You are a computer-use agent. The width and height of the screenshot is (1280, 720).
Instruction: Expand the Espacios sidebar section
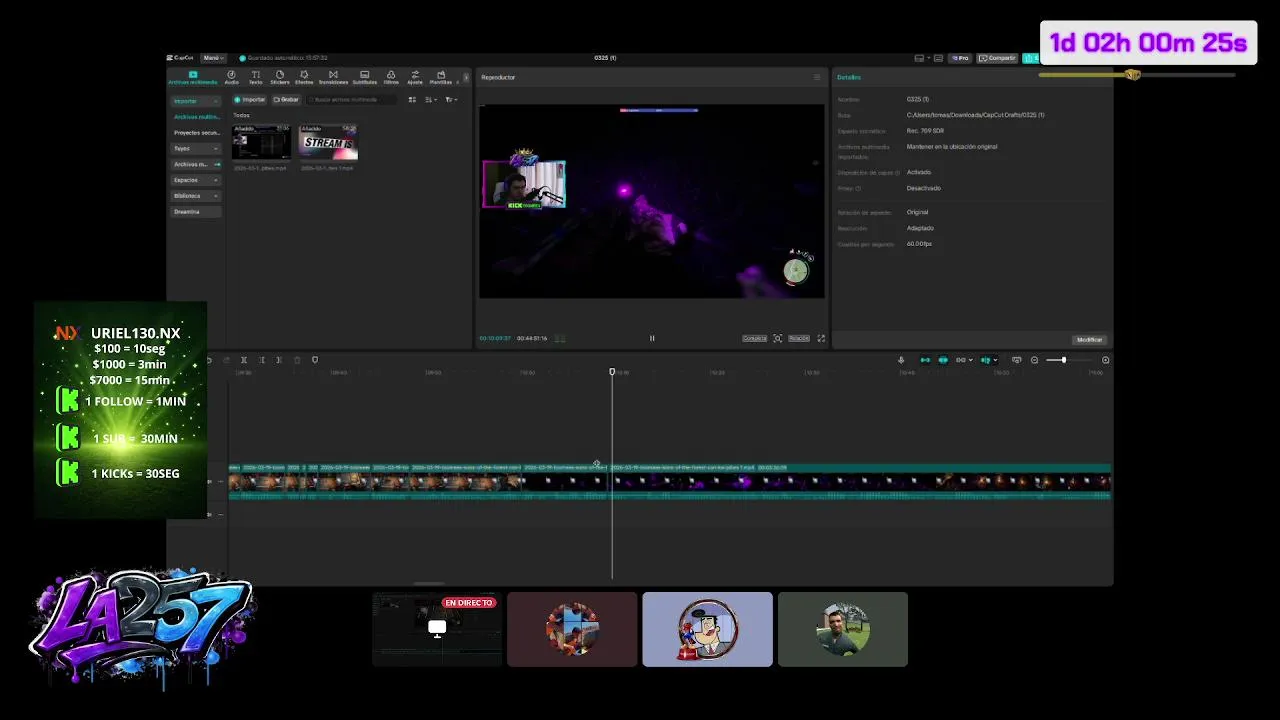pyautogui.click(x=196, y=180)
